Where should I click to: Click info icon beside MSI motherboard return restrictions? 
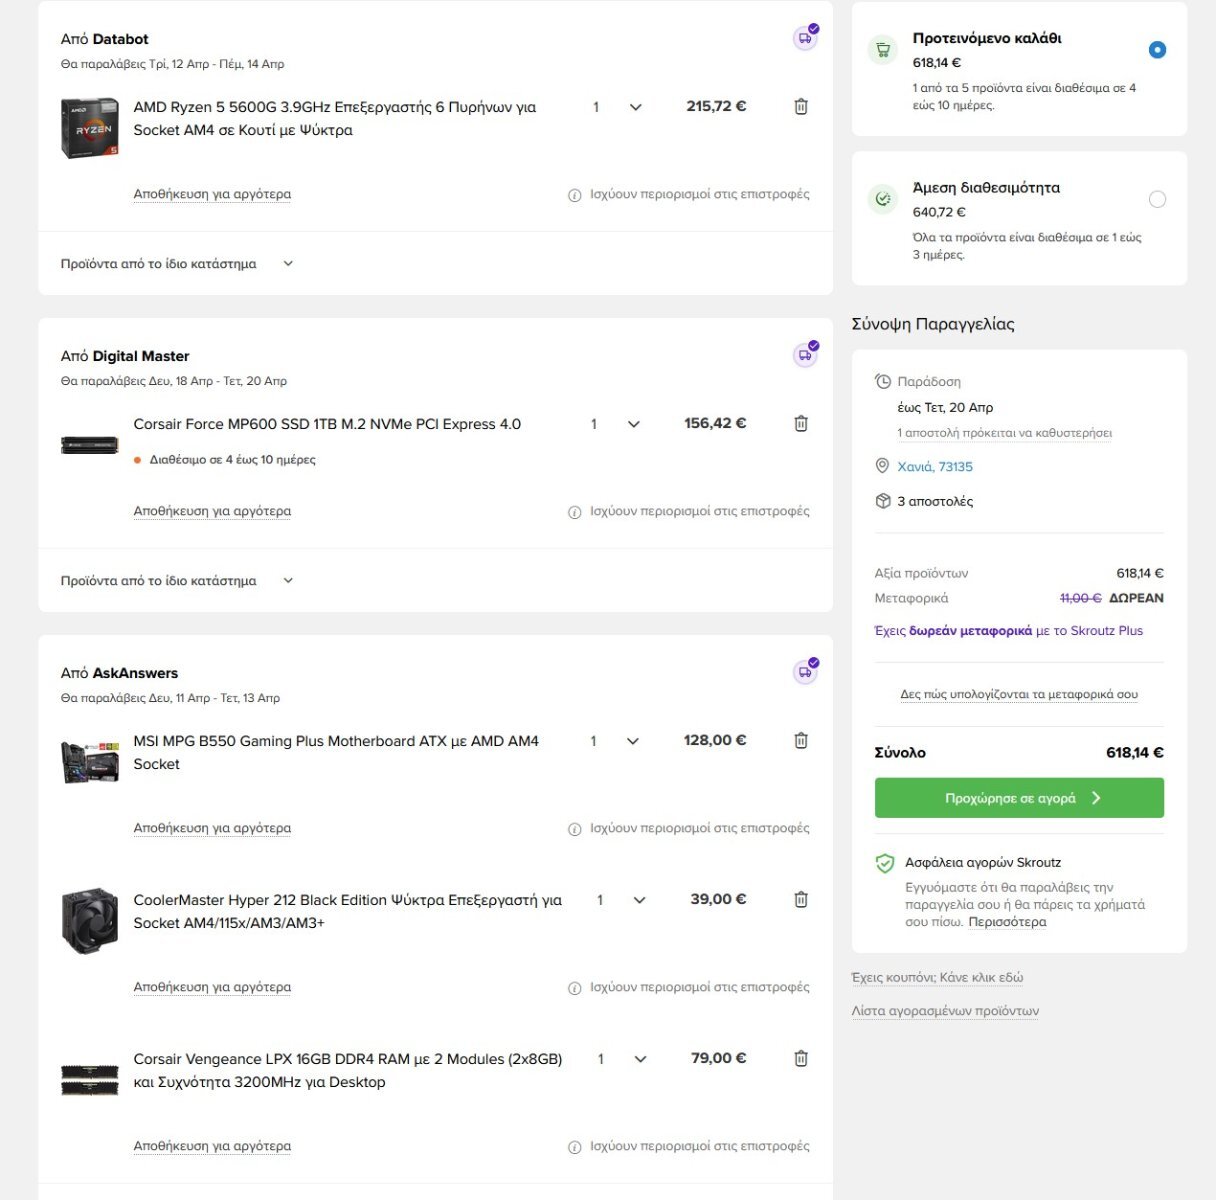tap(574, 829)
